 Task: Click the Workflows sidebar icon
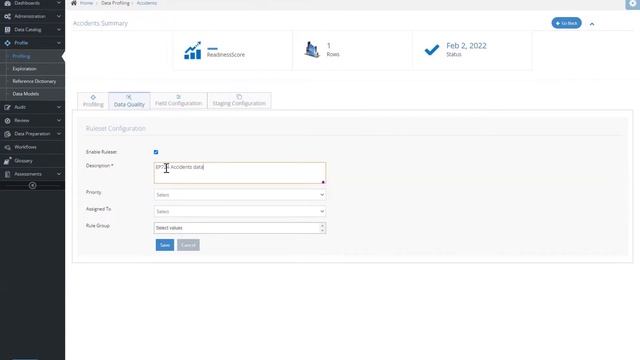[x=7, y=147]
